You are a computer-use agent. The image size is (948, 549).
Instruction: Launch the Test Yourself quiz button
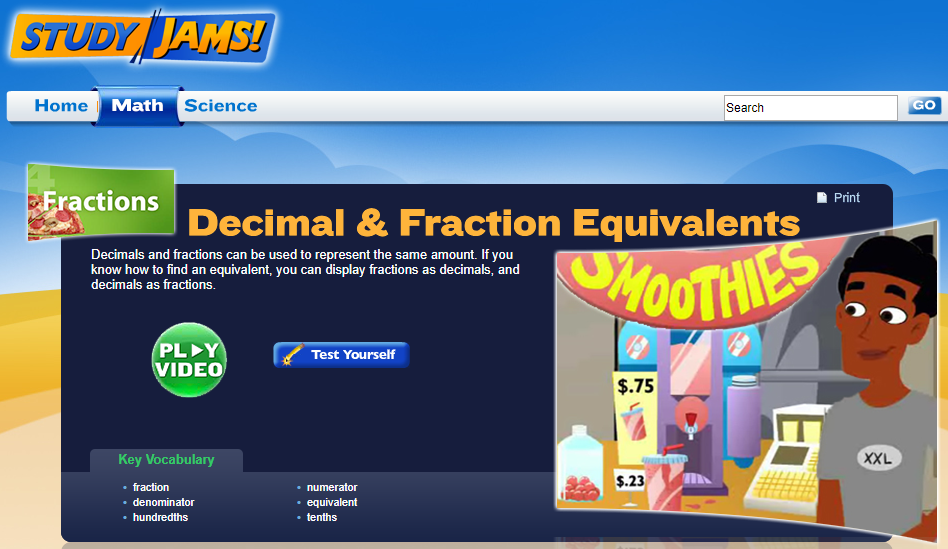(x=342, y=355)
